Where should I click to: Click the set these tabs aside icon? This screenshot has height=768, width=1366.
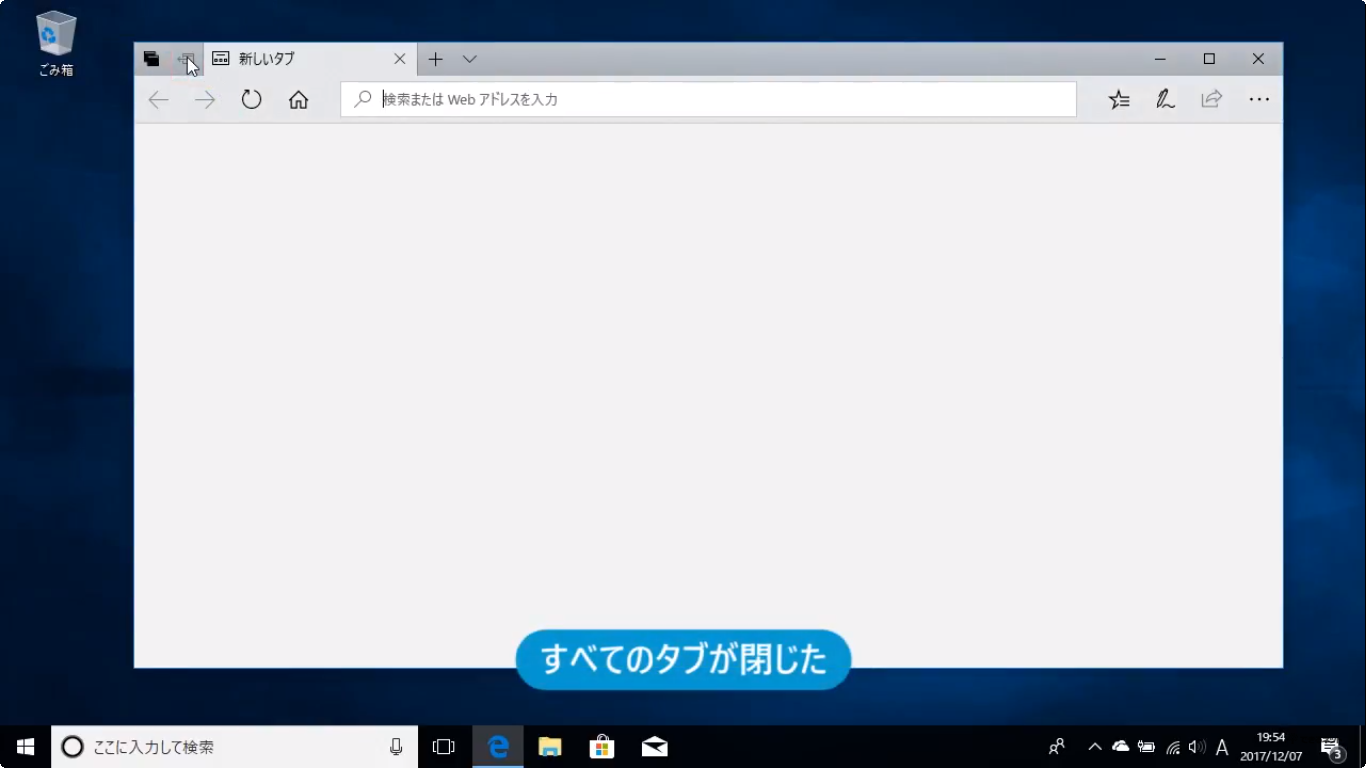(x=186, y=59)
